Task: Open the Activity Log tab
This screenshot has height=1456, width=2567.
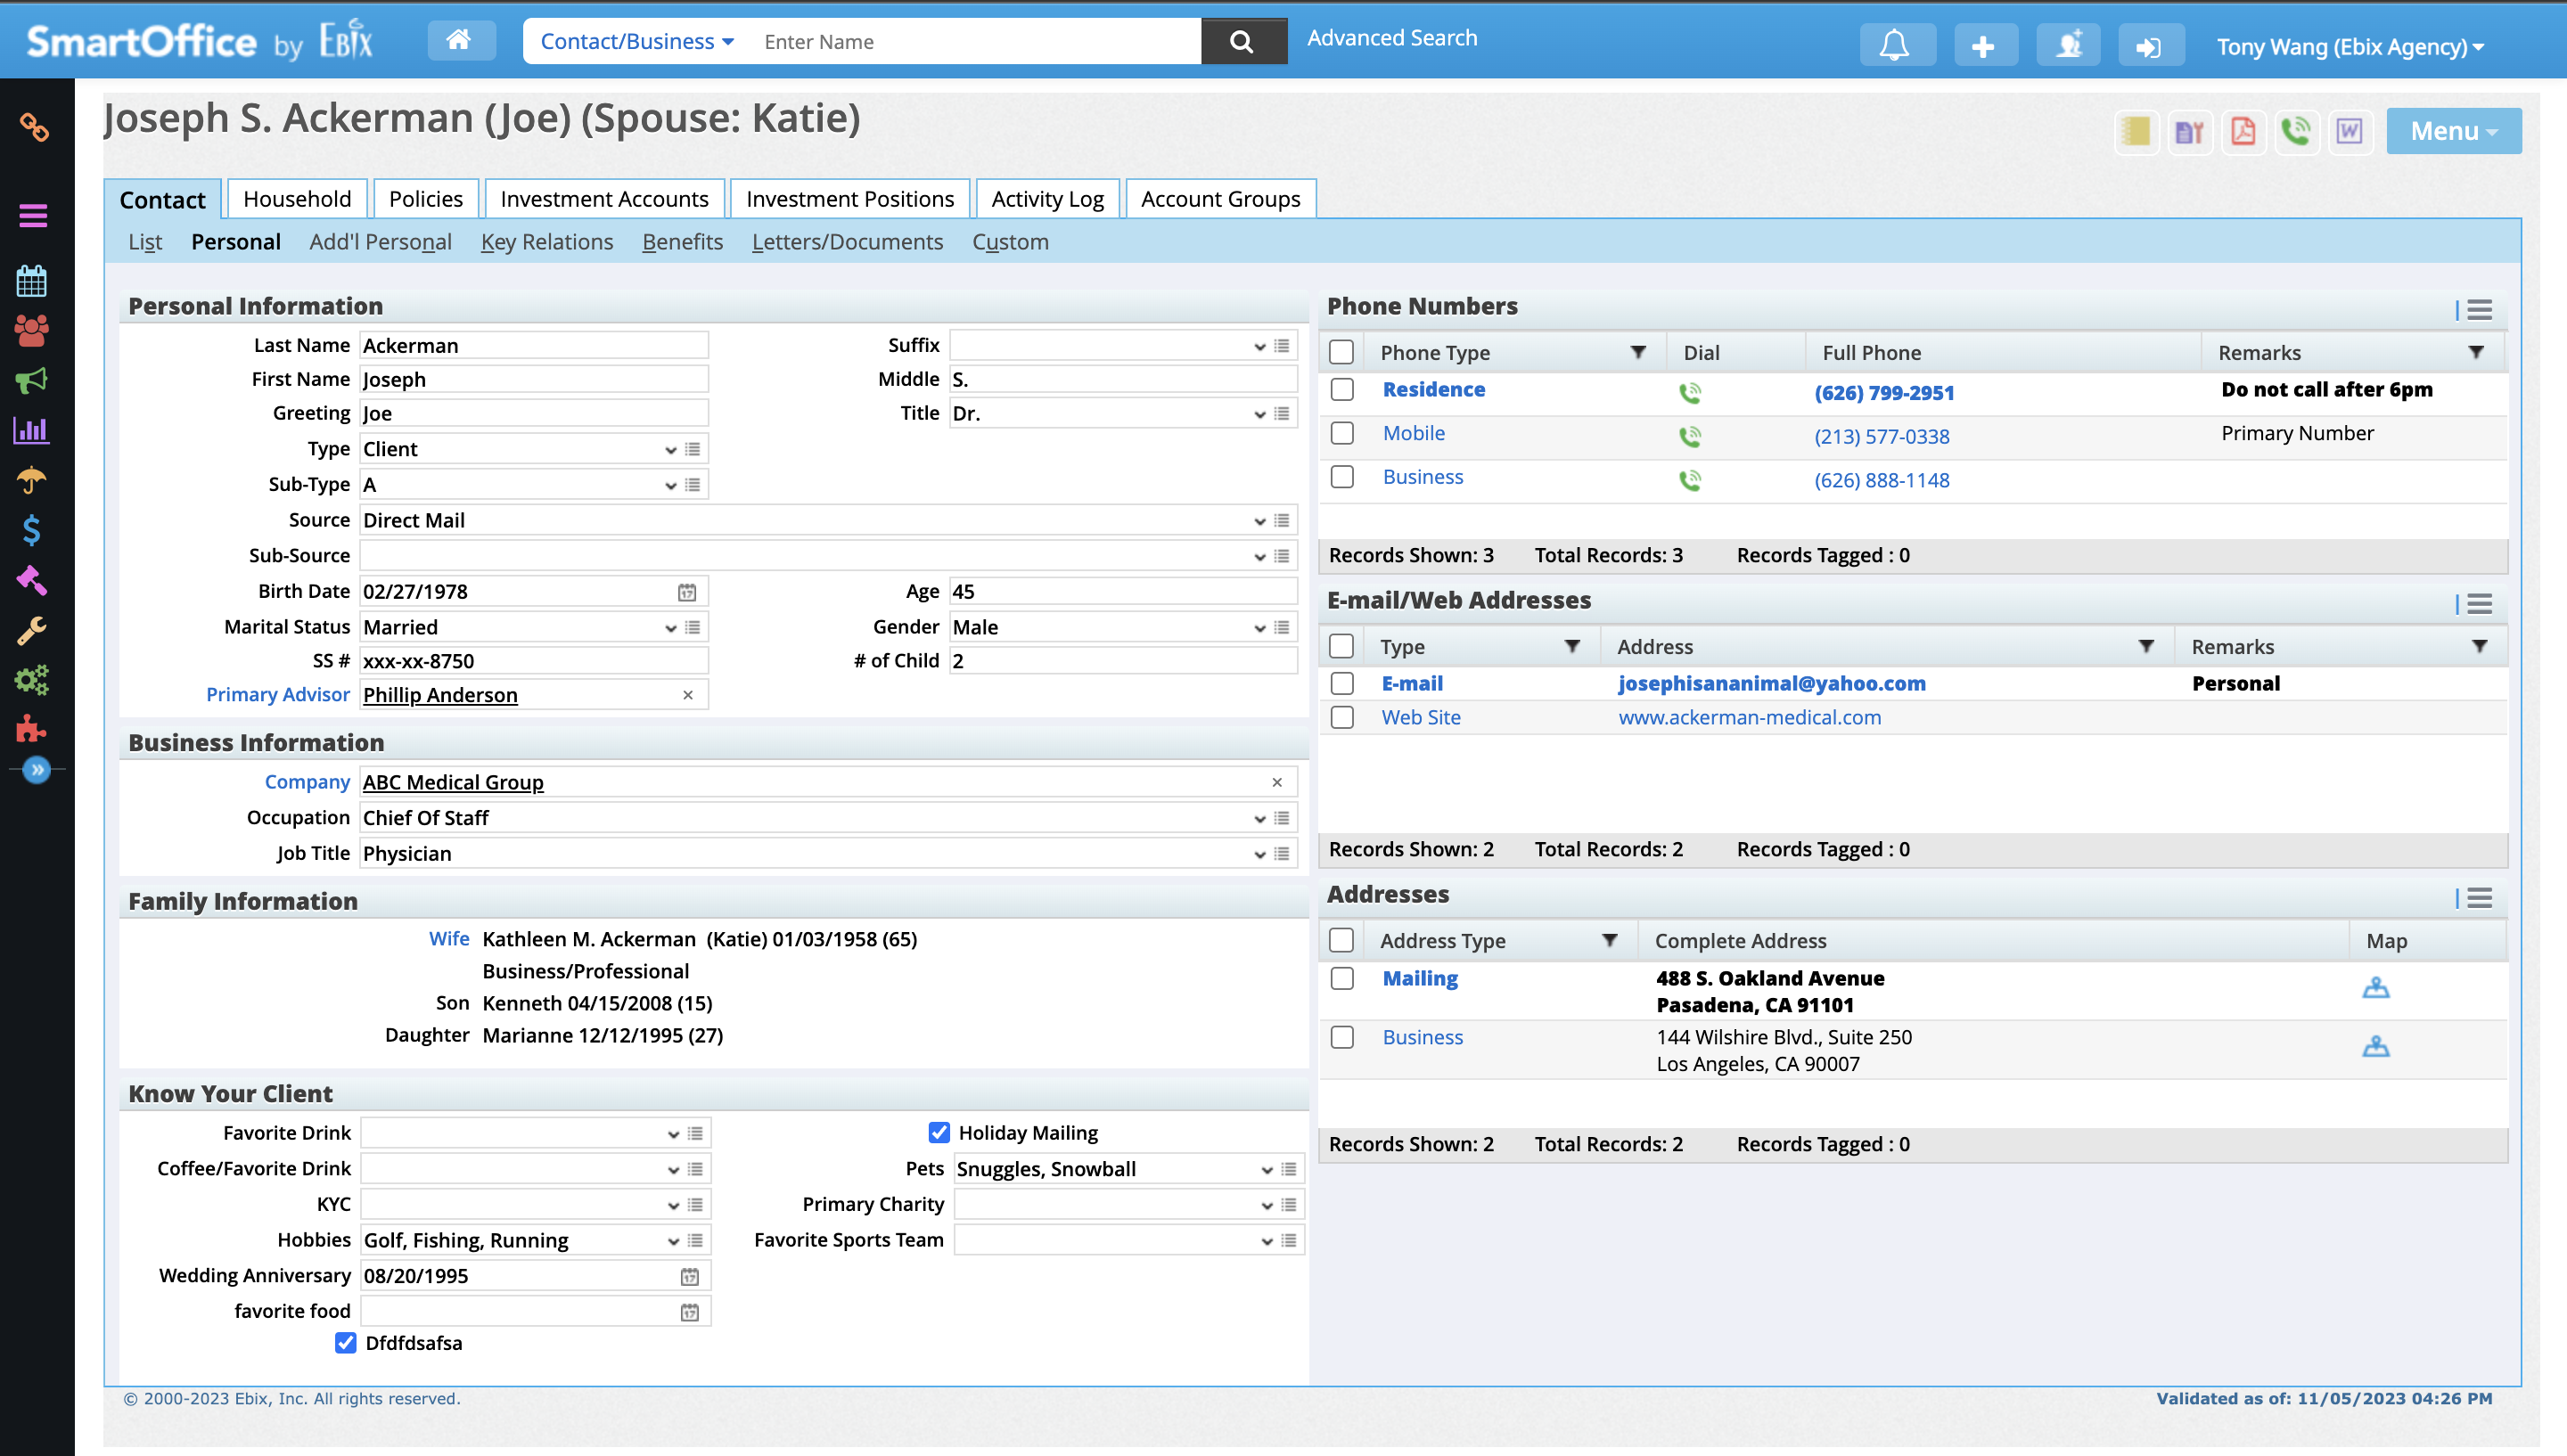Action: (x=1046, y=198)
